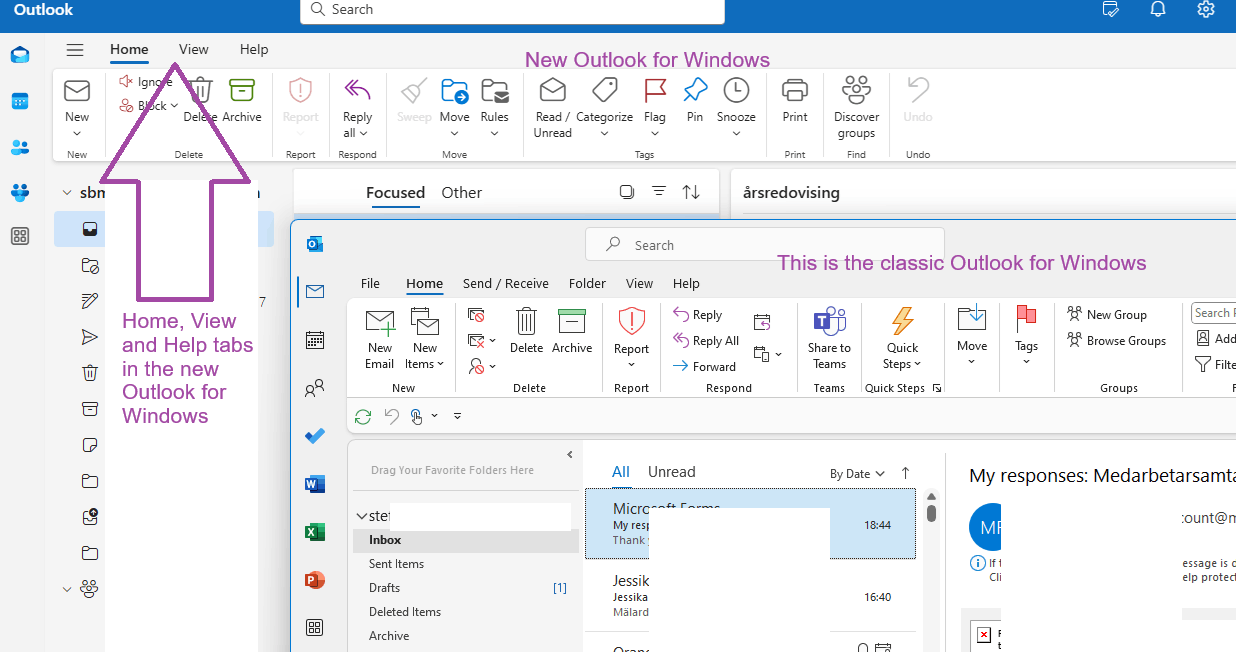Screen dimensions: 1239x652
Task: Collapse account folder tree in classic Outlook
Action: point(362,516)
